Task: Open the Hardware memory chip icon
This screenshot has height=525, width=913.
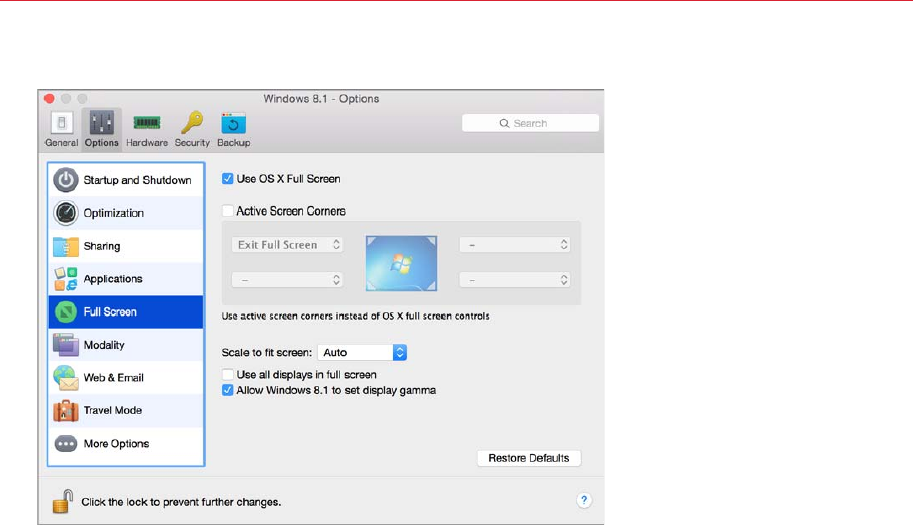Action: (147, 122)
